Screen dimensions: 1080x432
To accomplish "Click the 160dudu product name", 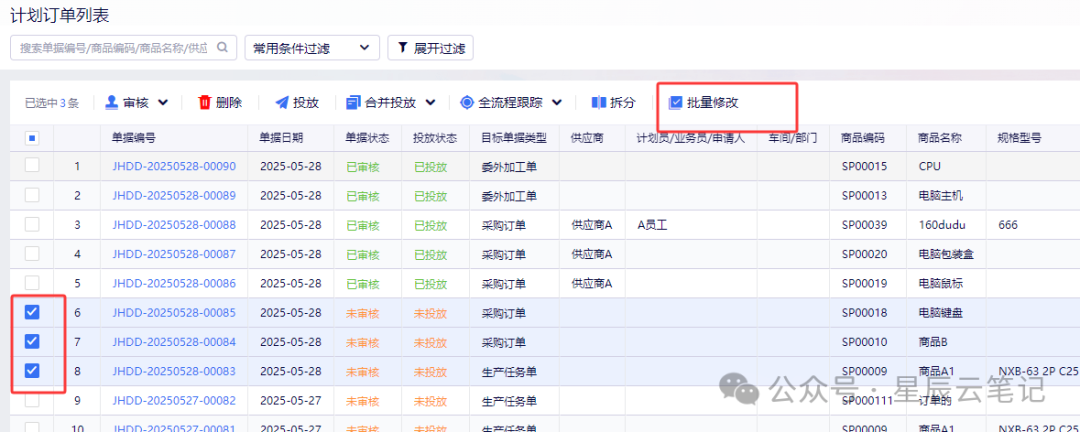I will [942, 225].
